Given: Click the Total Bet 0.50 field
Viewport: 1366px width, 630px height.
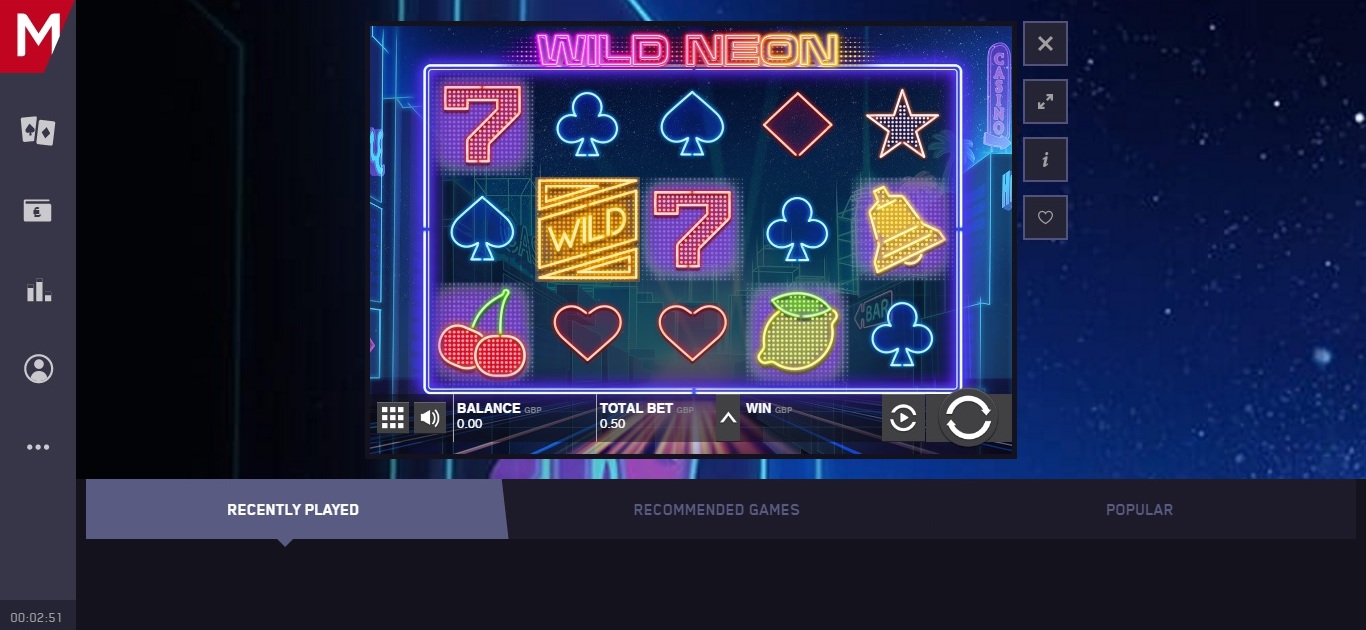Looking at the screenshot, I should [x=656, y=416].
